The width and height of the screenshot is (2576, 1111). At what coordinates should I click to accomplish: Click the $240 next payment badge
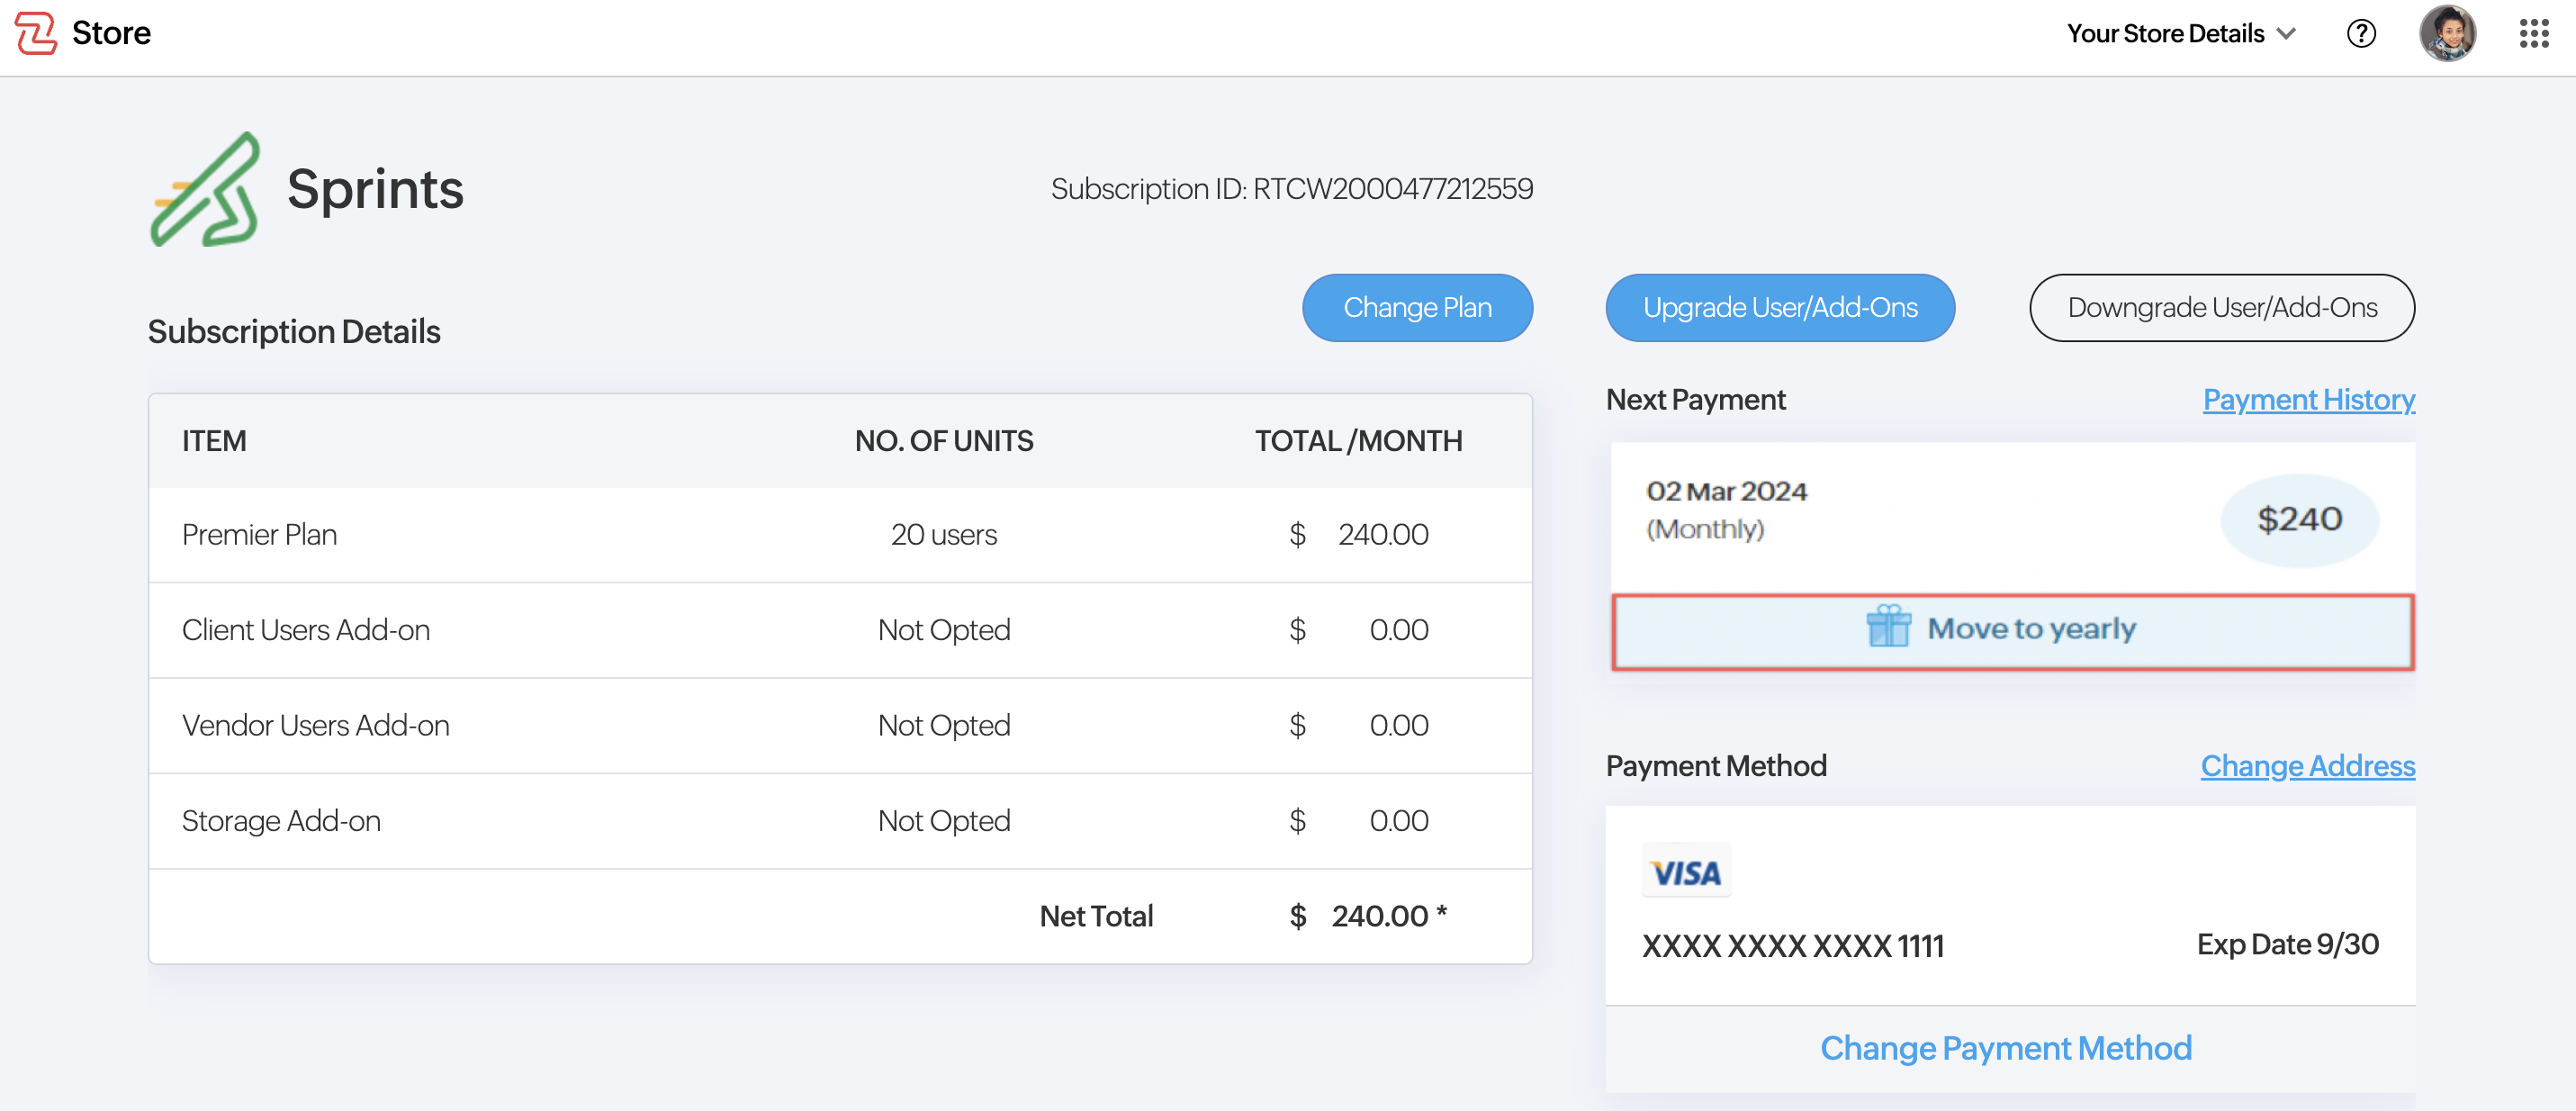point(2299,520)
